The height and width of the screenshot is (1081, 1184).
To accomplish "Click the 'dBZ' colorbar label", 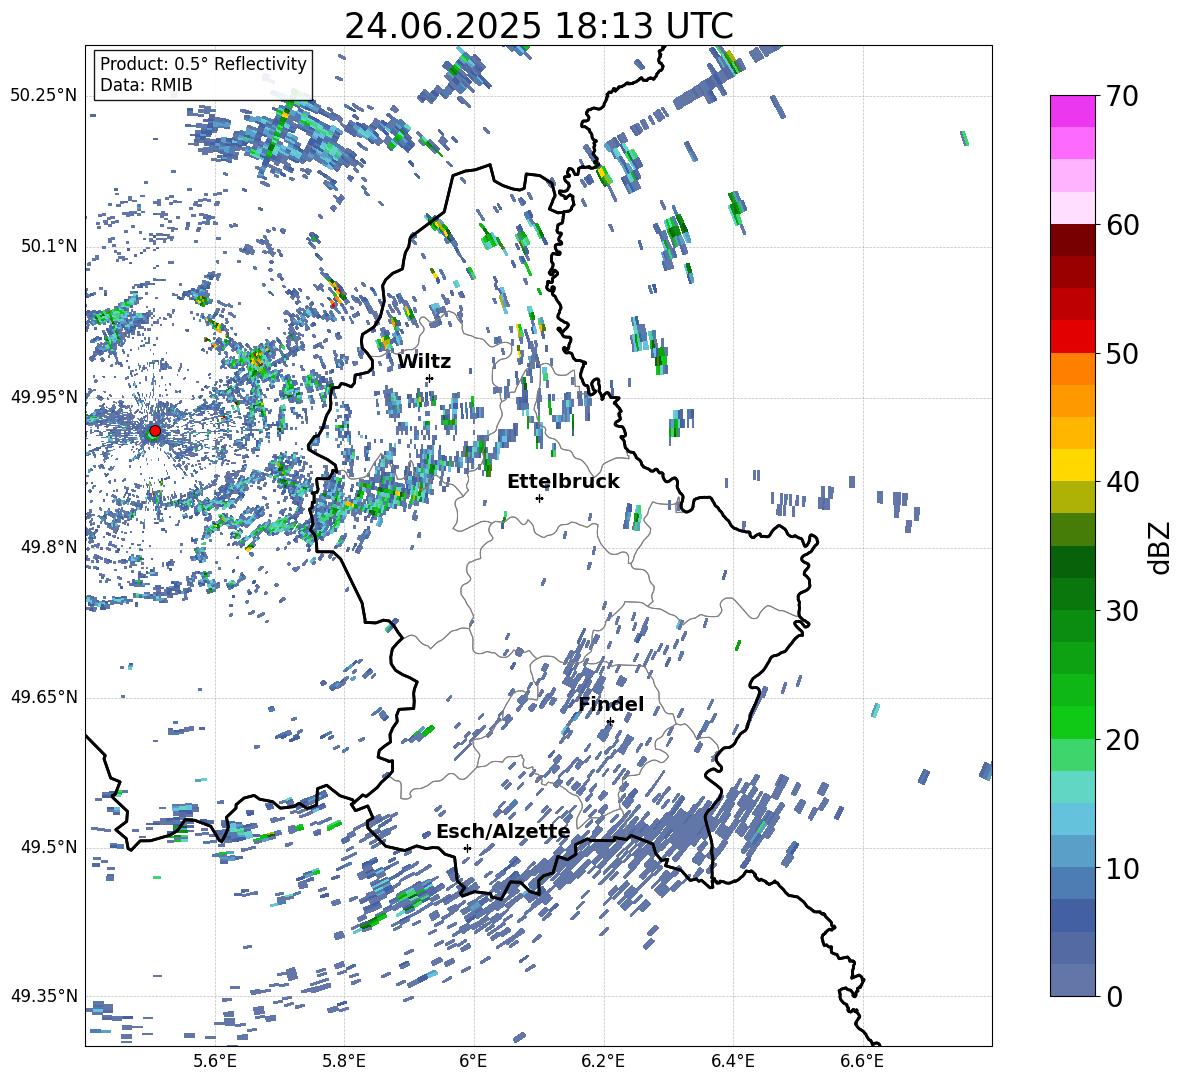I will [1161, 547].
